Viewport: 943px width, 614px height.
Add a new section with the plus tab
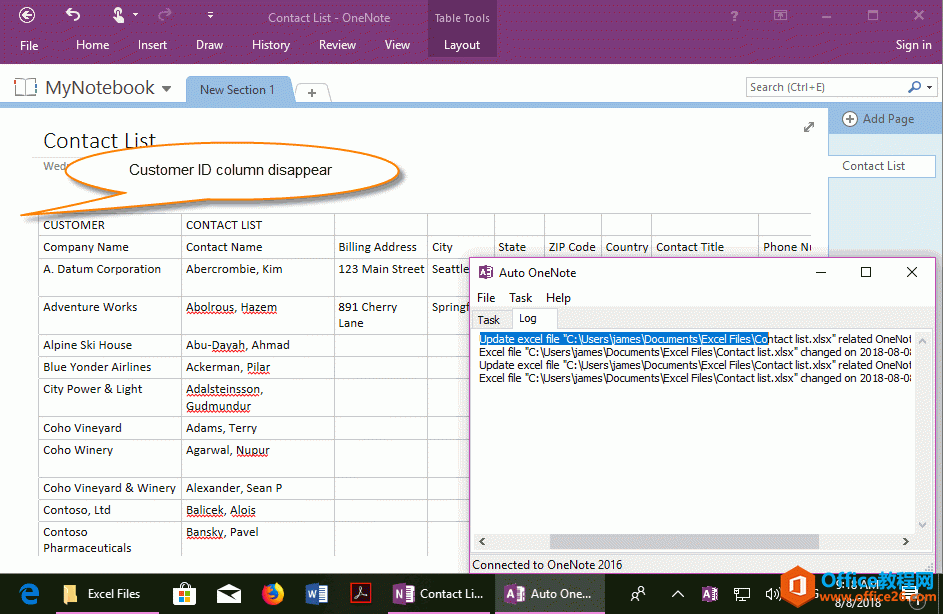pyautogui.click(x=313, y=90)
